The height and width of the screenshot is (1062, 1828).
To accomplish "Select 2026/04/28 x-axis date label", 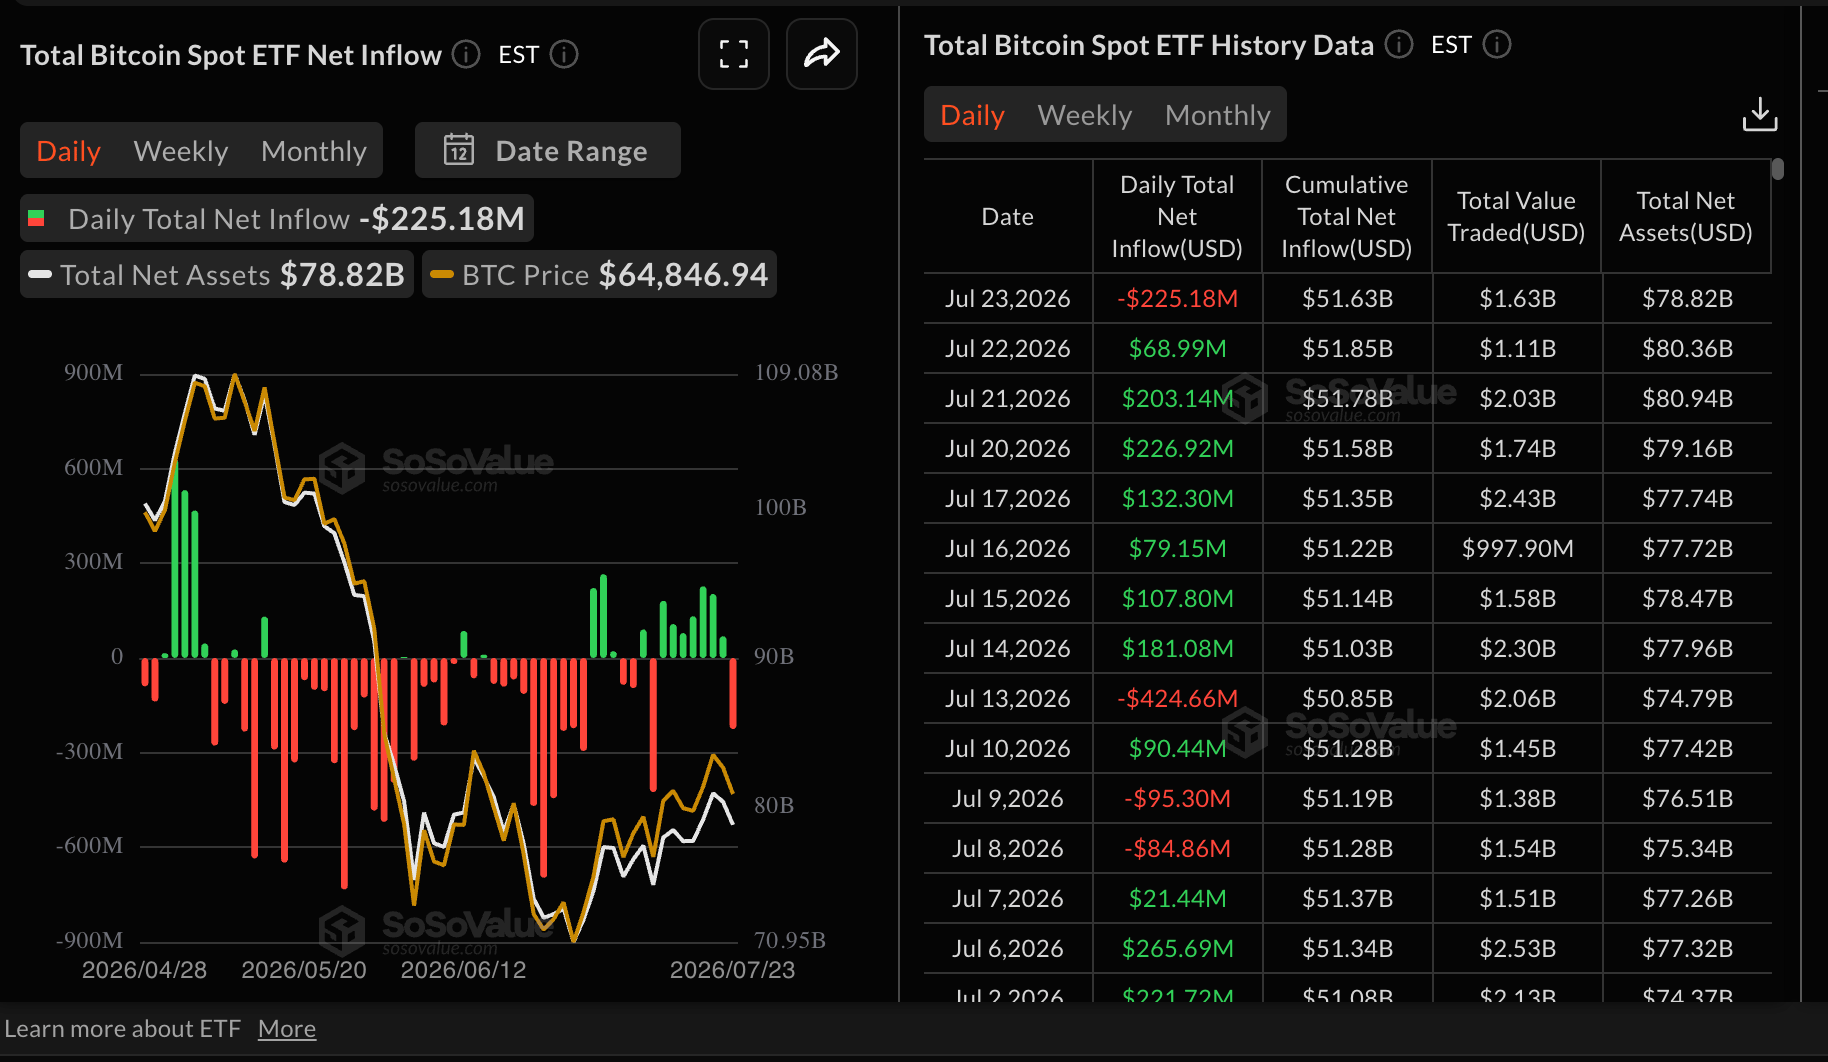I will click(144, 970).
